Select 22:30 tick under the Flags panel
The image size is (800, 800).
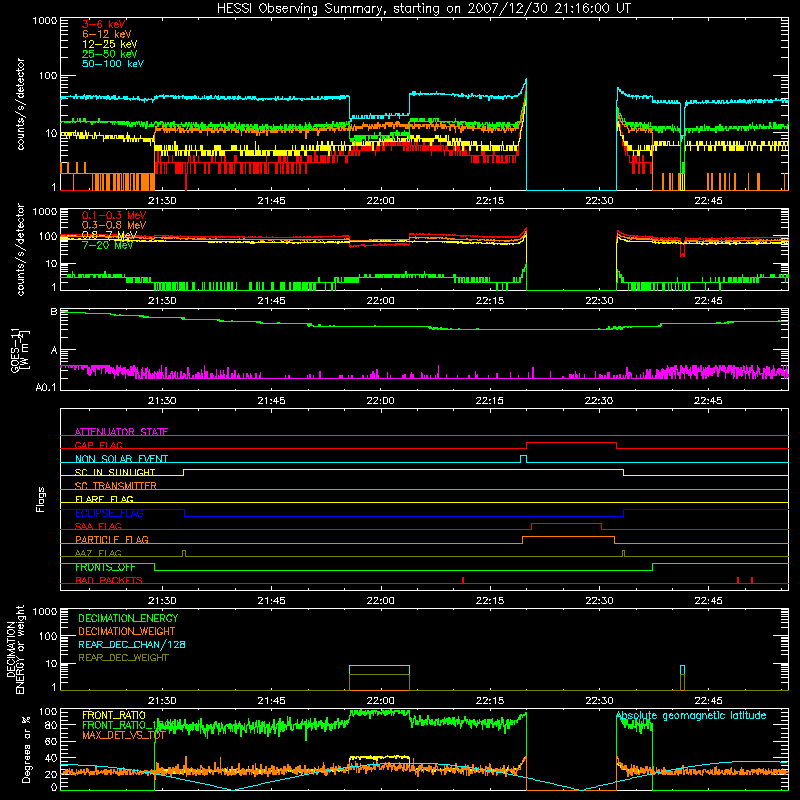point(599,601)
